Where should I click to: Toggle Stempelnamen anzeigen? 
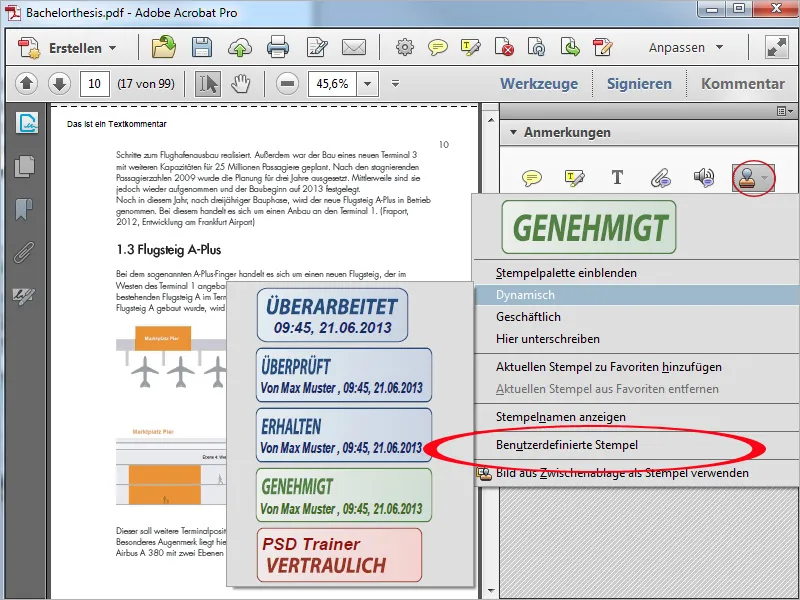click(637, 417)
